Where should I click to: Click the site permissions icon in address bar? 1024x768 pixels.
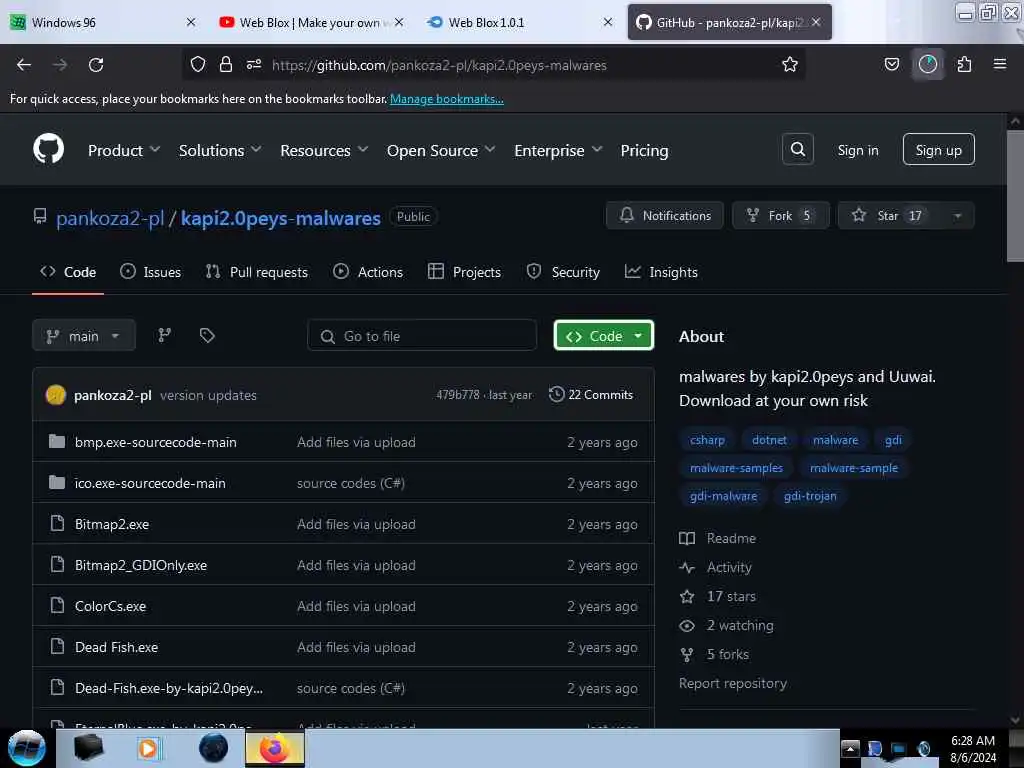[x=254, y=64]
